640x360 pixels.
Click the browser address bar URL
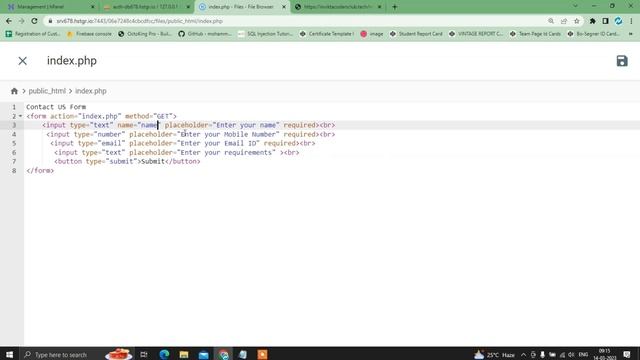pyautogui.click(x=139, y=21)
